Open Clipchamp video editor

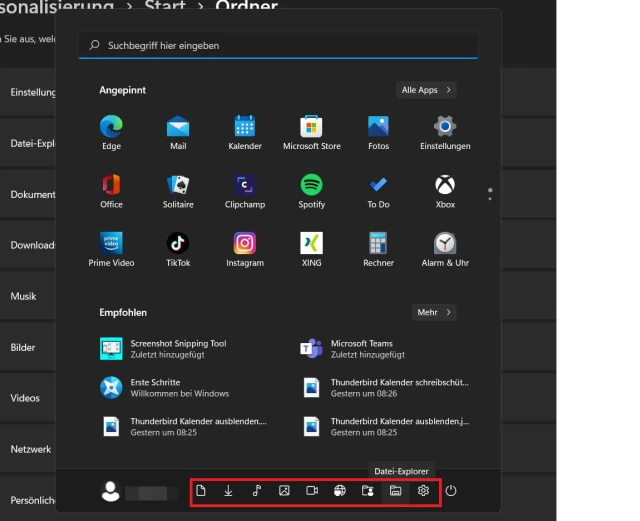click(x=244, y=191)
